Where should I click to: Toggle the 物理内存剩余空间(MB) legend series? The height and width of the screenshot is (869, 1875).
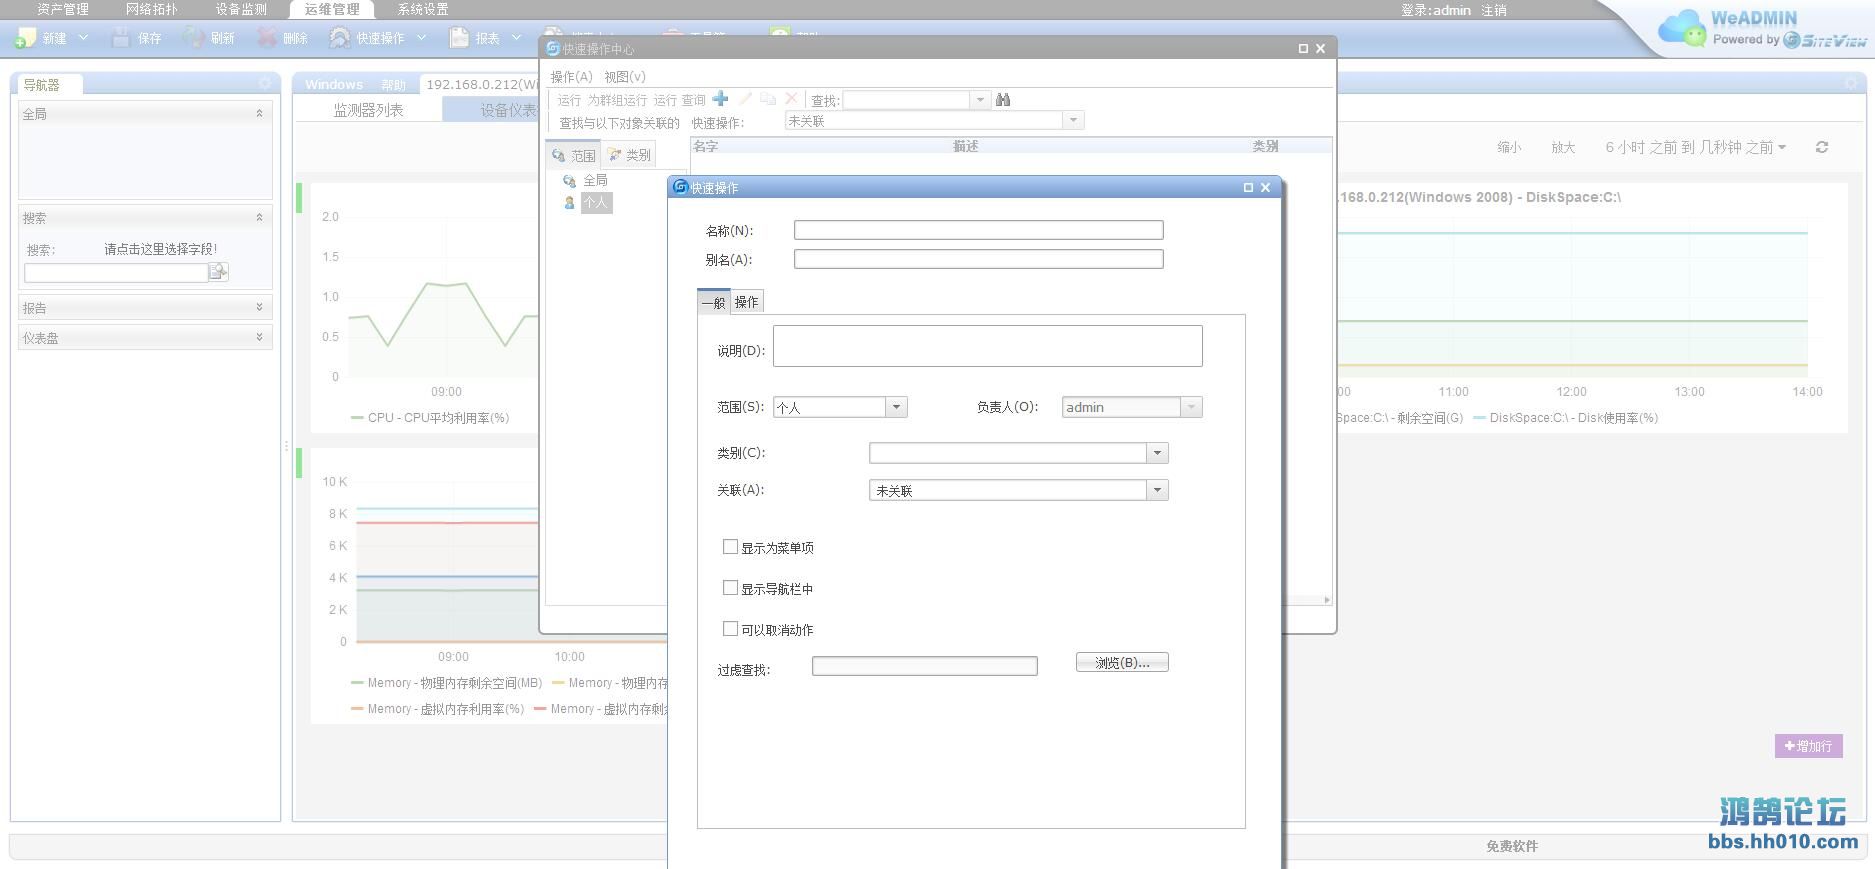tap(446, 683)
